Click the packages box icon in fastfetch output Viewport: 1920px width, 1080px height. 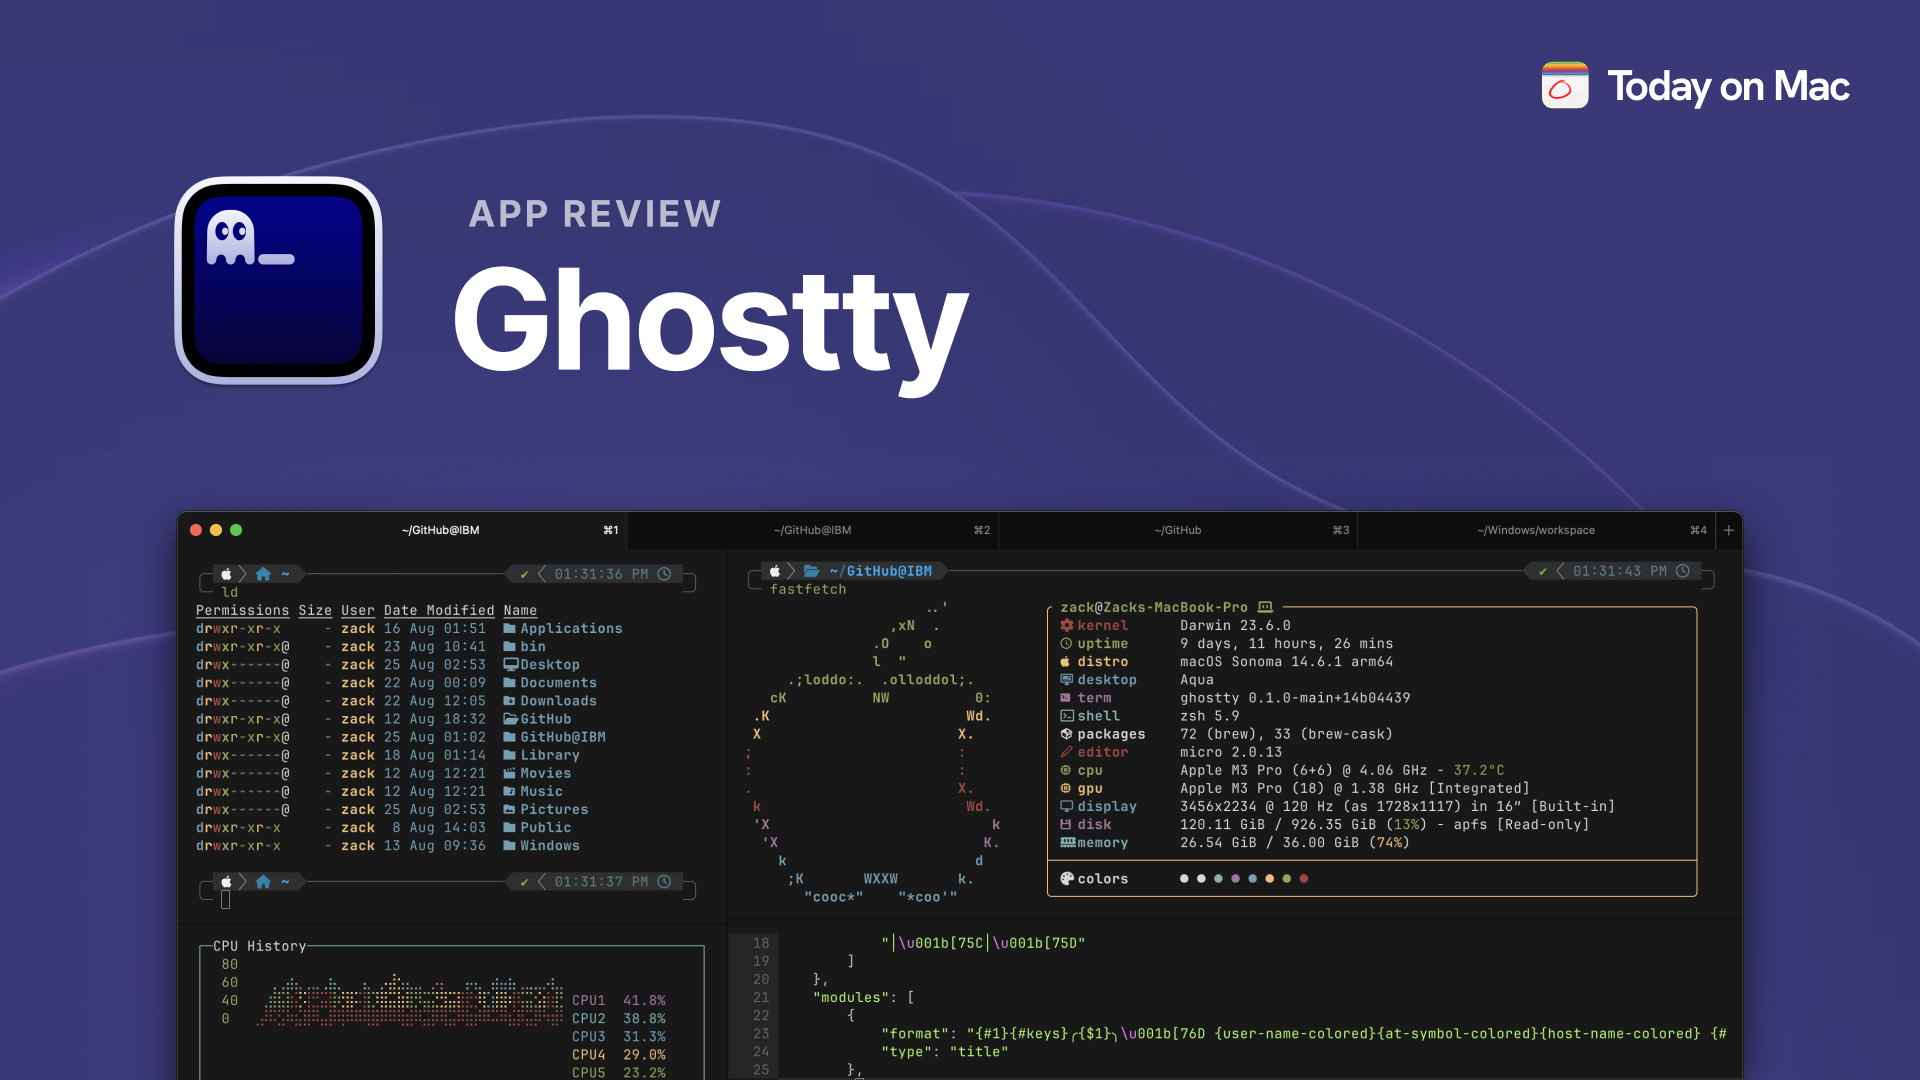pyautogui.click(x=1067, y=734)
